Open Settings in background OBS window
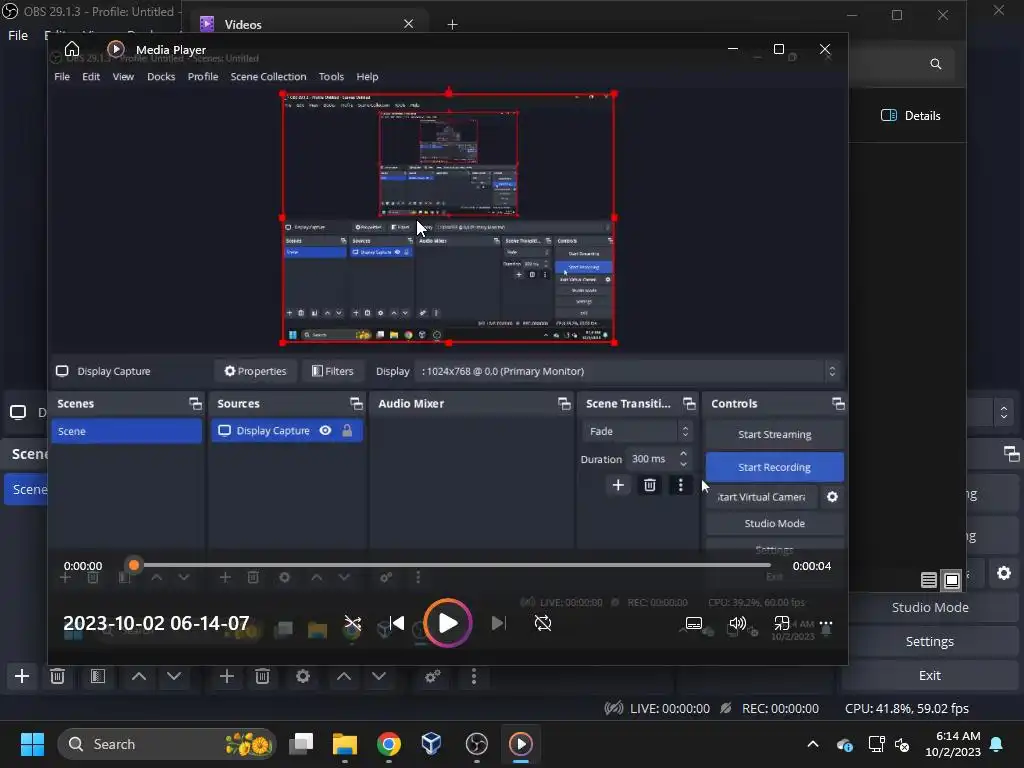Screen dimensions: 1024x768 point(930,641)
